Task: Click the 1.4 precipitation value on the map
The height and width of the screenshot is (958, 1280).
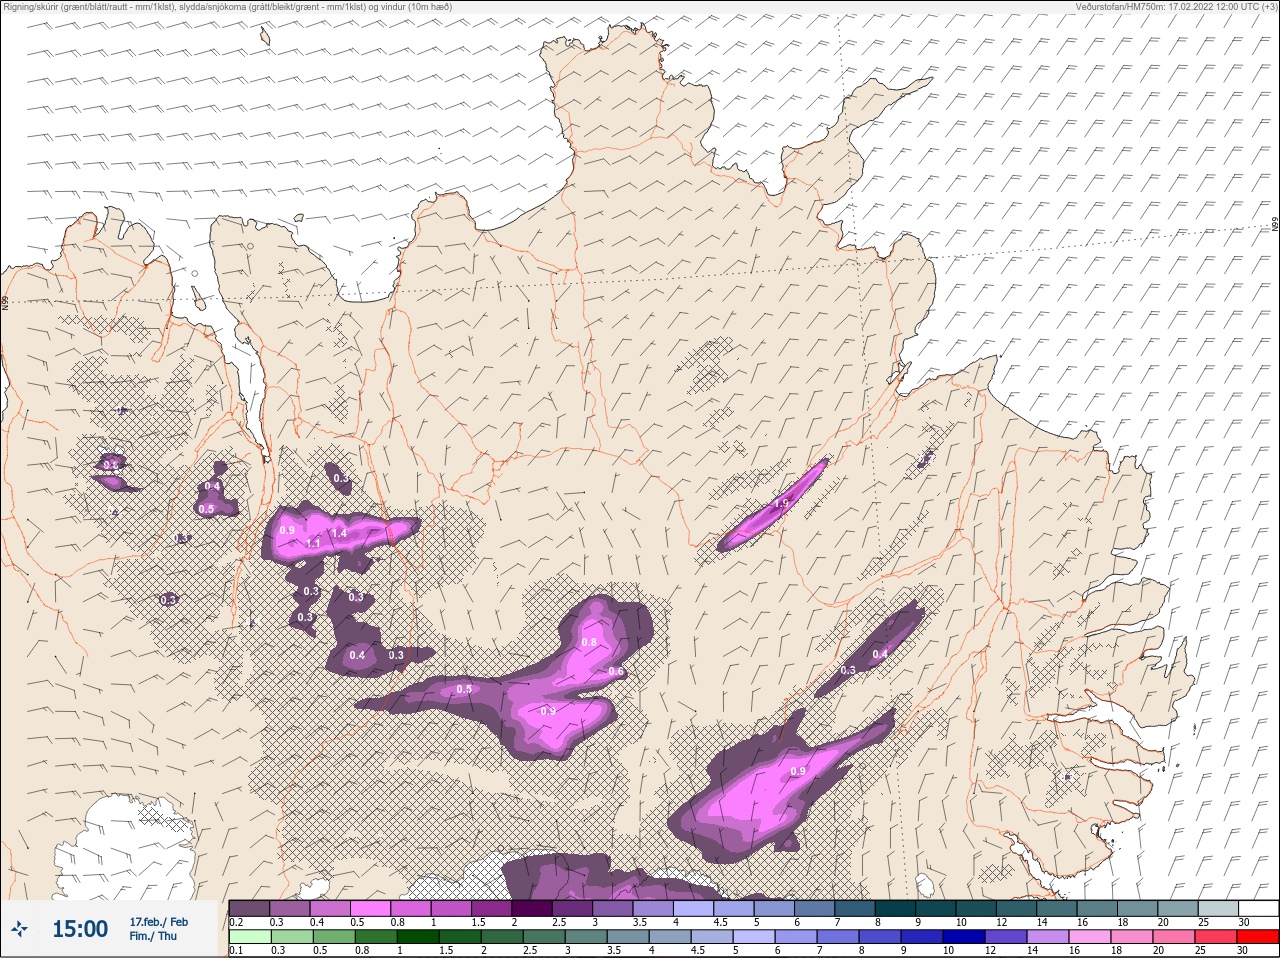Action: [x=339, y=534]
